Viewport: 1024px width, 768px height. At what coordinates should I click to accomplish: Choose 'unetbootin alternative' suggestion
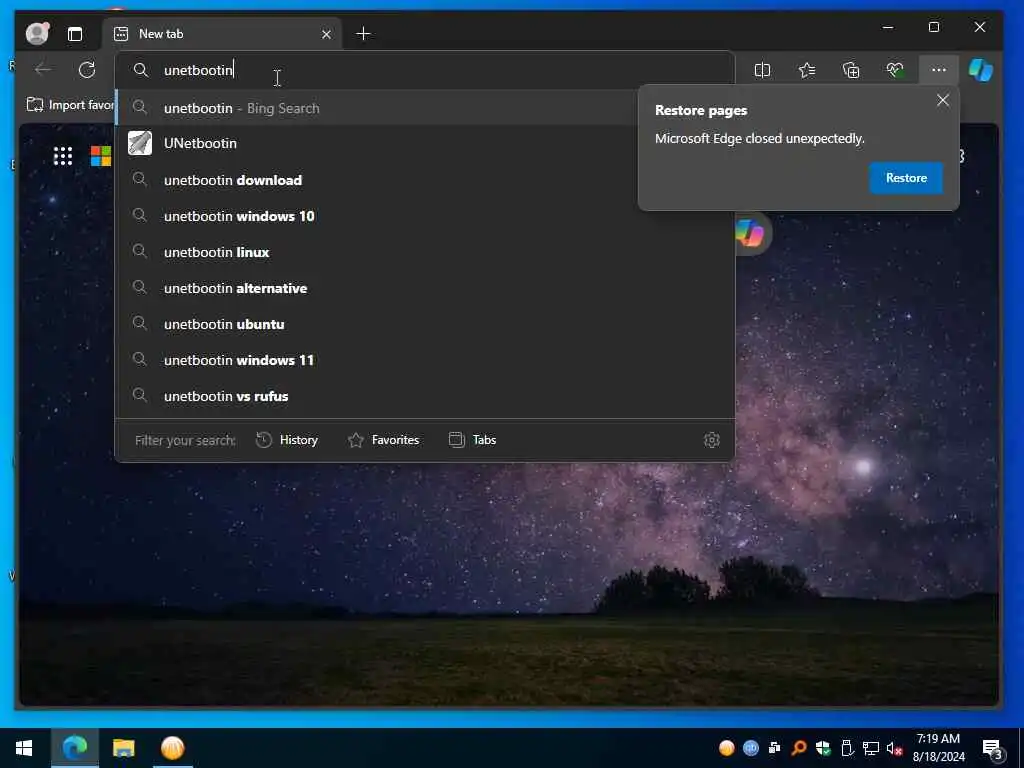[424, 287]
